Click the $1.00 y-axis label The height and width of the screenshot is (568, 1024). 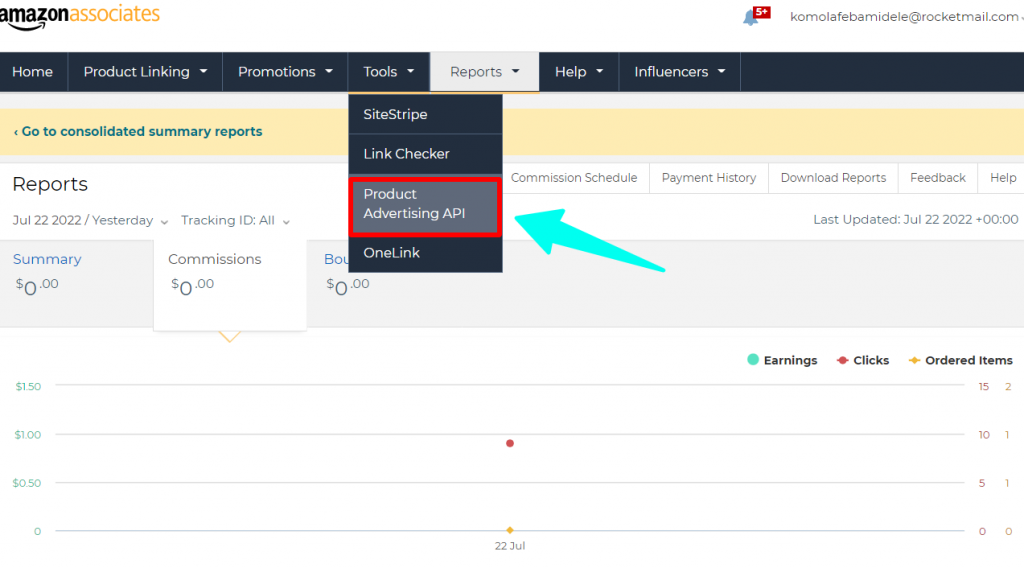pos(27,435)
